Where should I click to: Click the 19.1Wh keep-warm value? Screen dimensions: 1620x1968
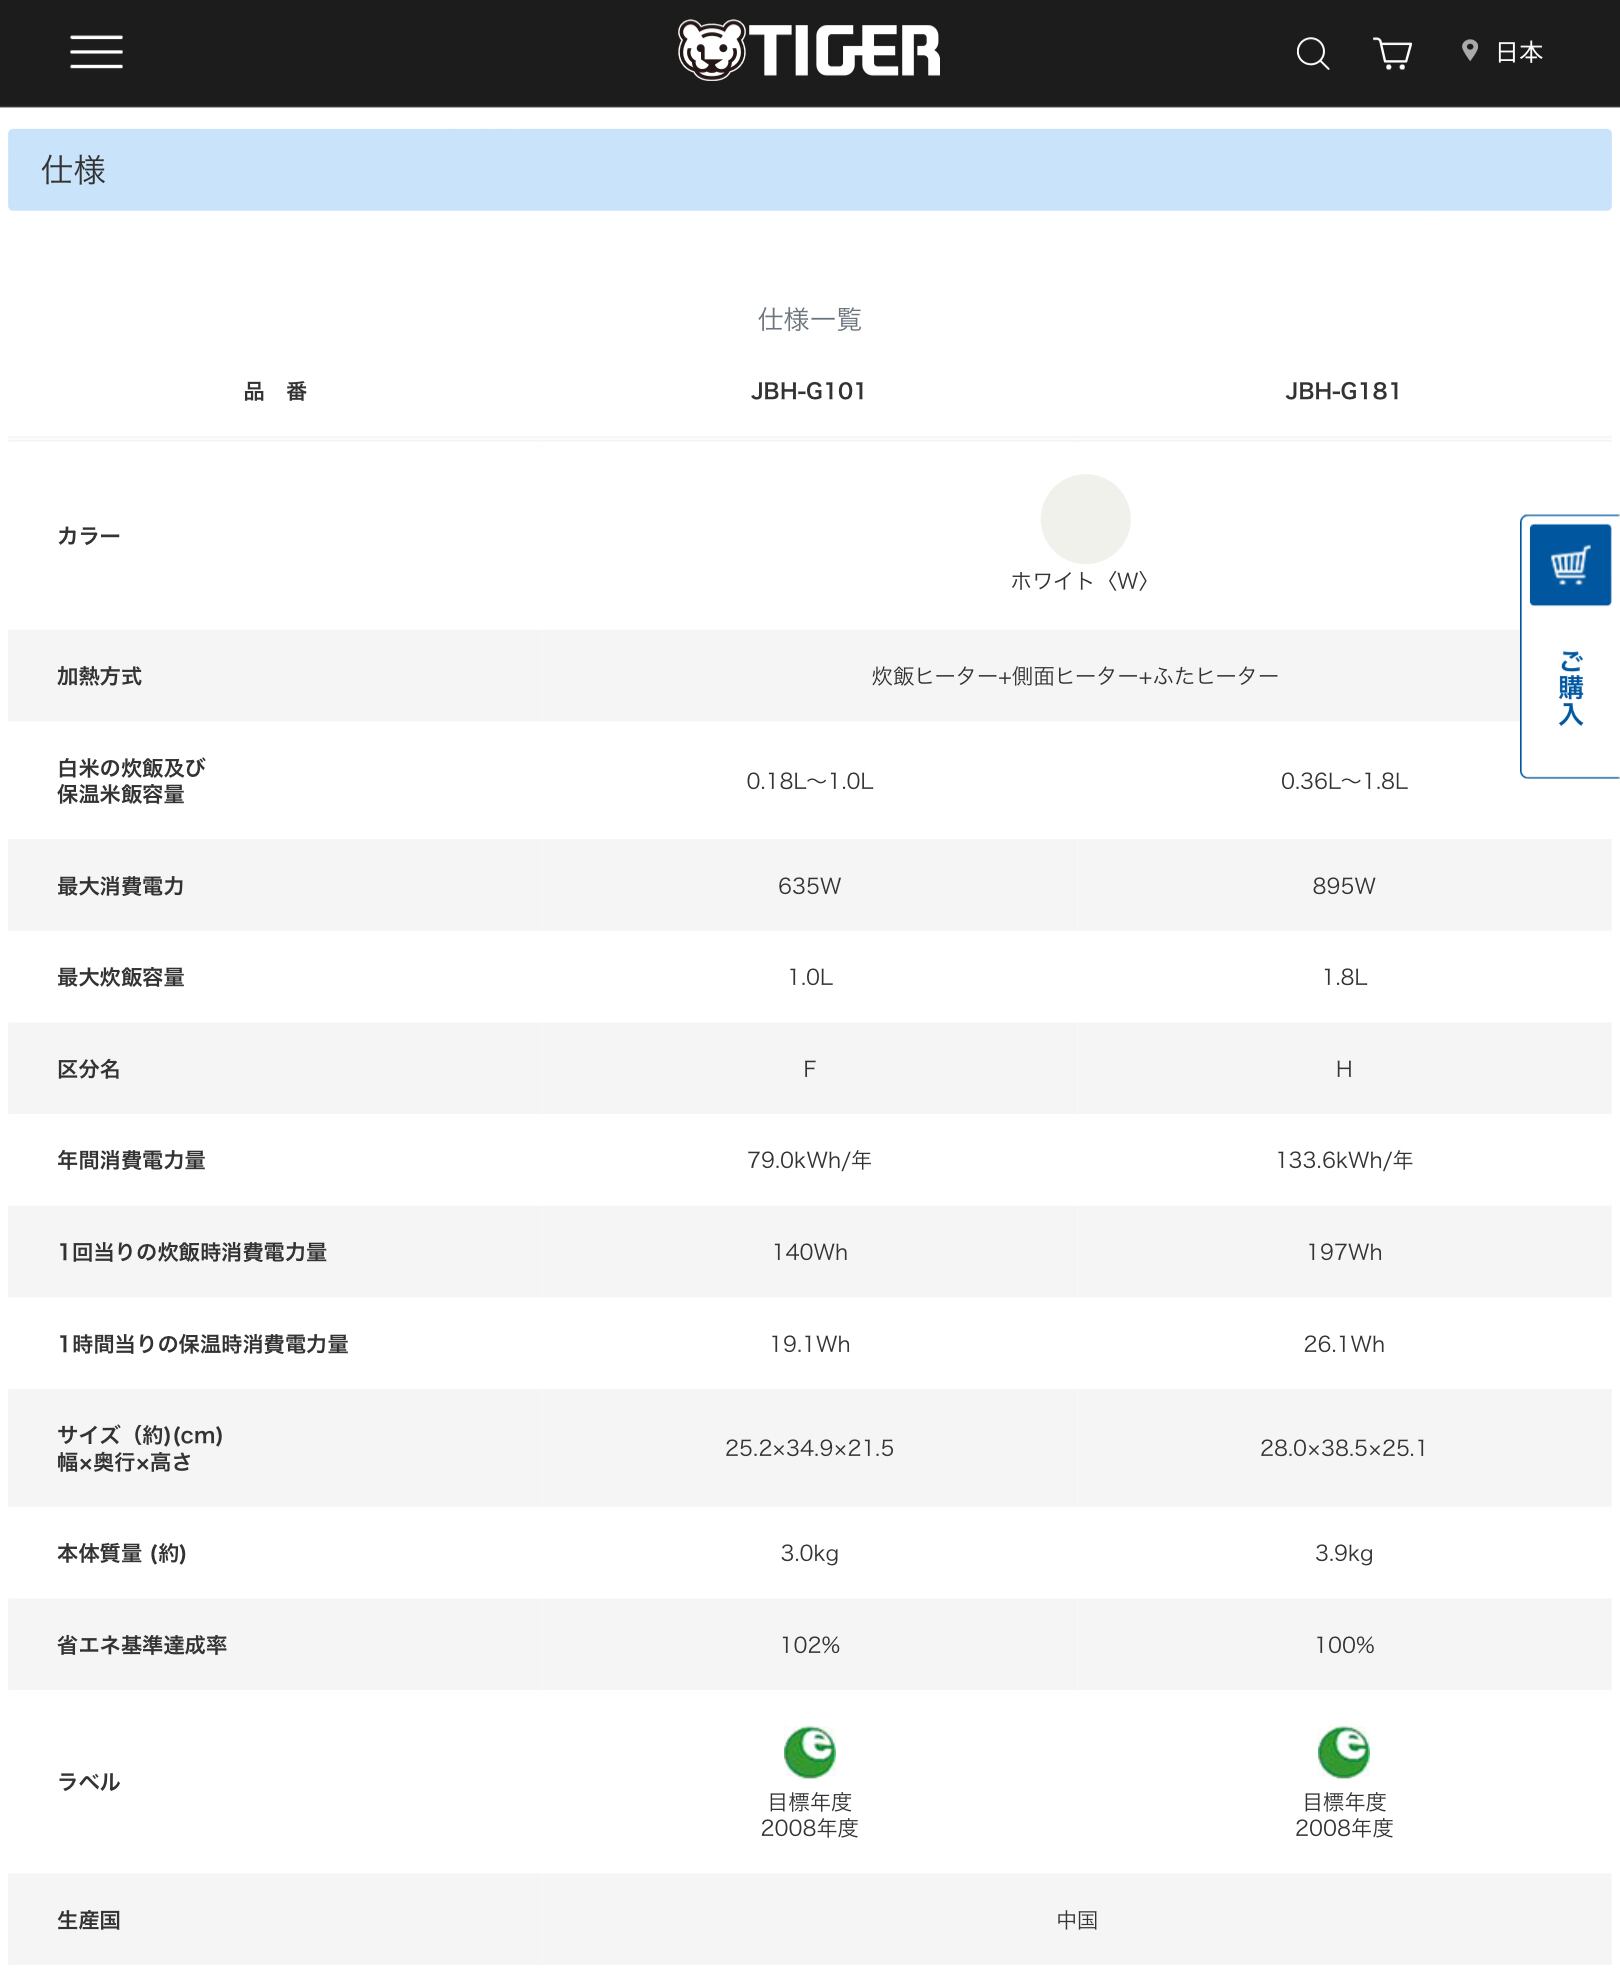coord(810,1344)
